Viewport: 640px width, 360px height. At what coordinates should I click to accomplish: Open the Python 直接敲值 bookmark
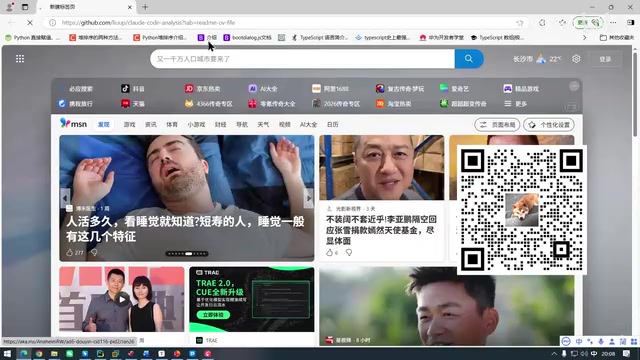pos(32,38)
